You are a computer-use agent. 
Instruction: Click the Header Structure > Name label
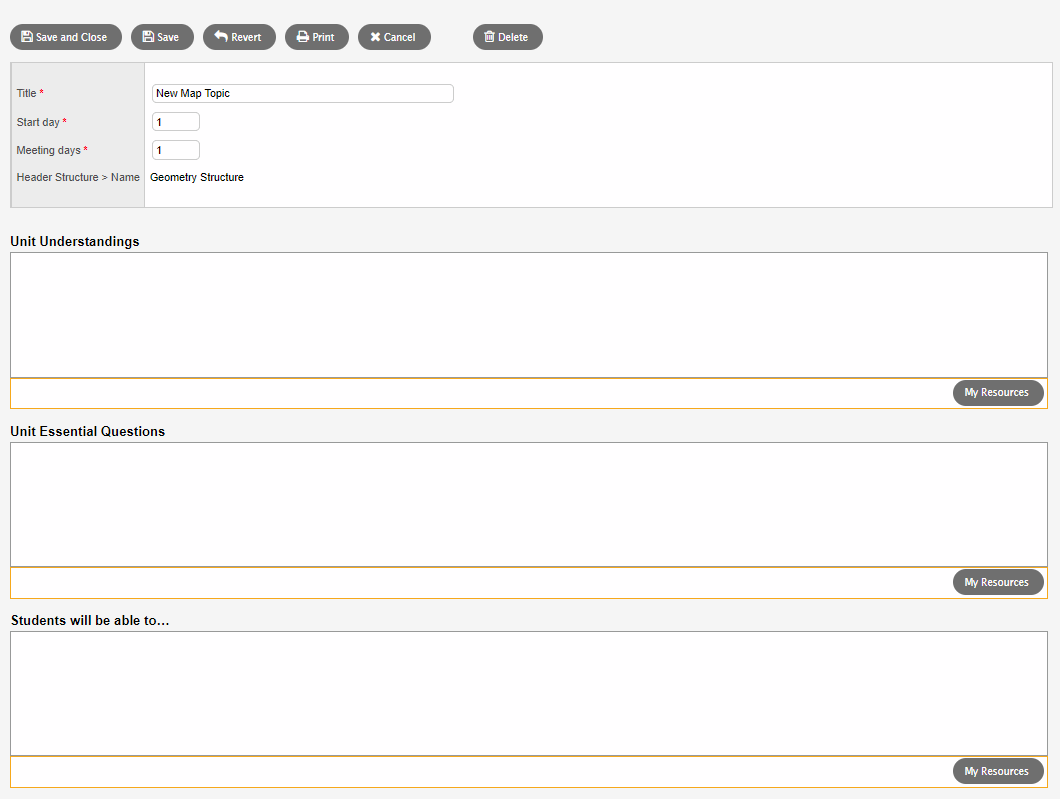[78, 177]
